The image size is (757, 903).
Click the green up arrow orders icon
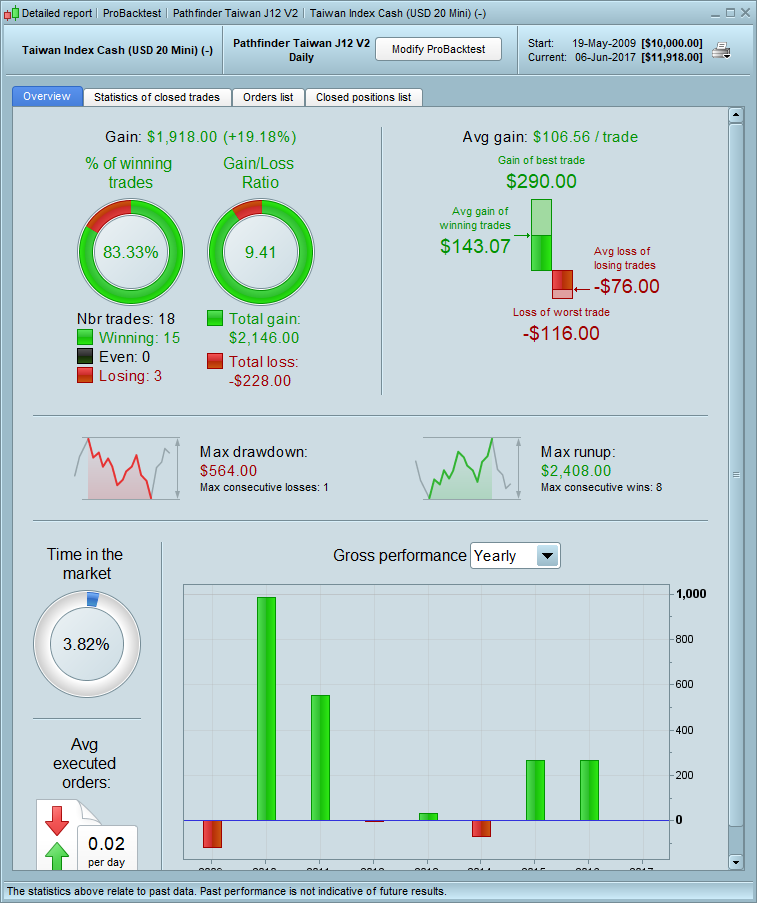pos(56,856)
